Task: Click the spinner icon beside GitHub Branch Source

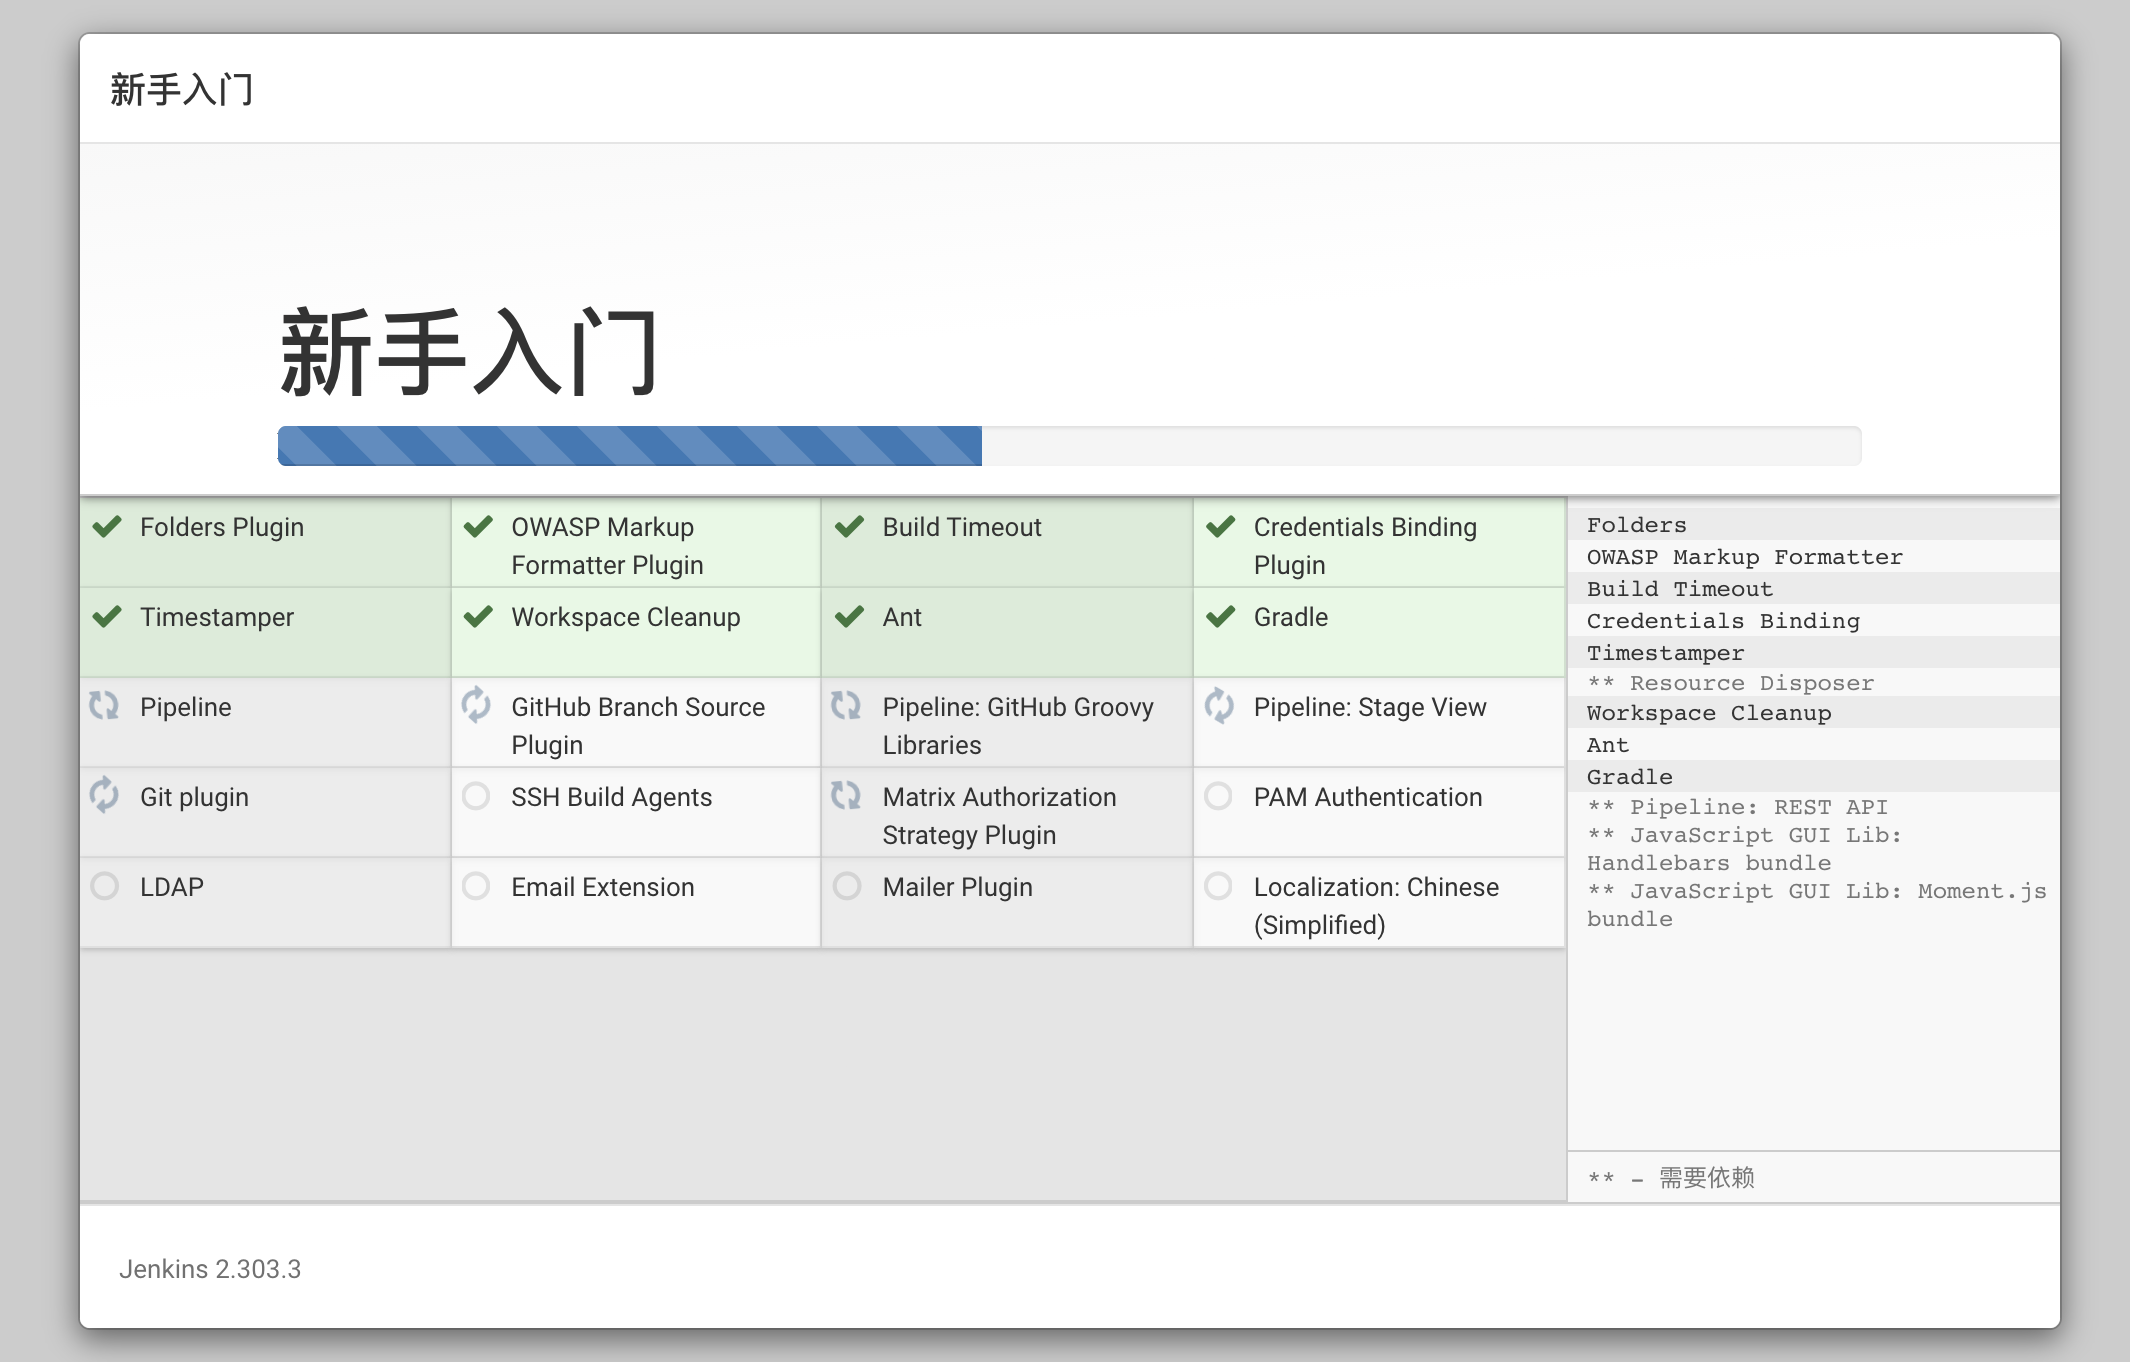Action: [x=476, y=706]
